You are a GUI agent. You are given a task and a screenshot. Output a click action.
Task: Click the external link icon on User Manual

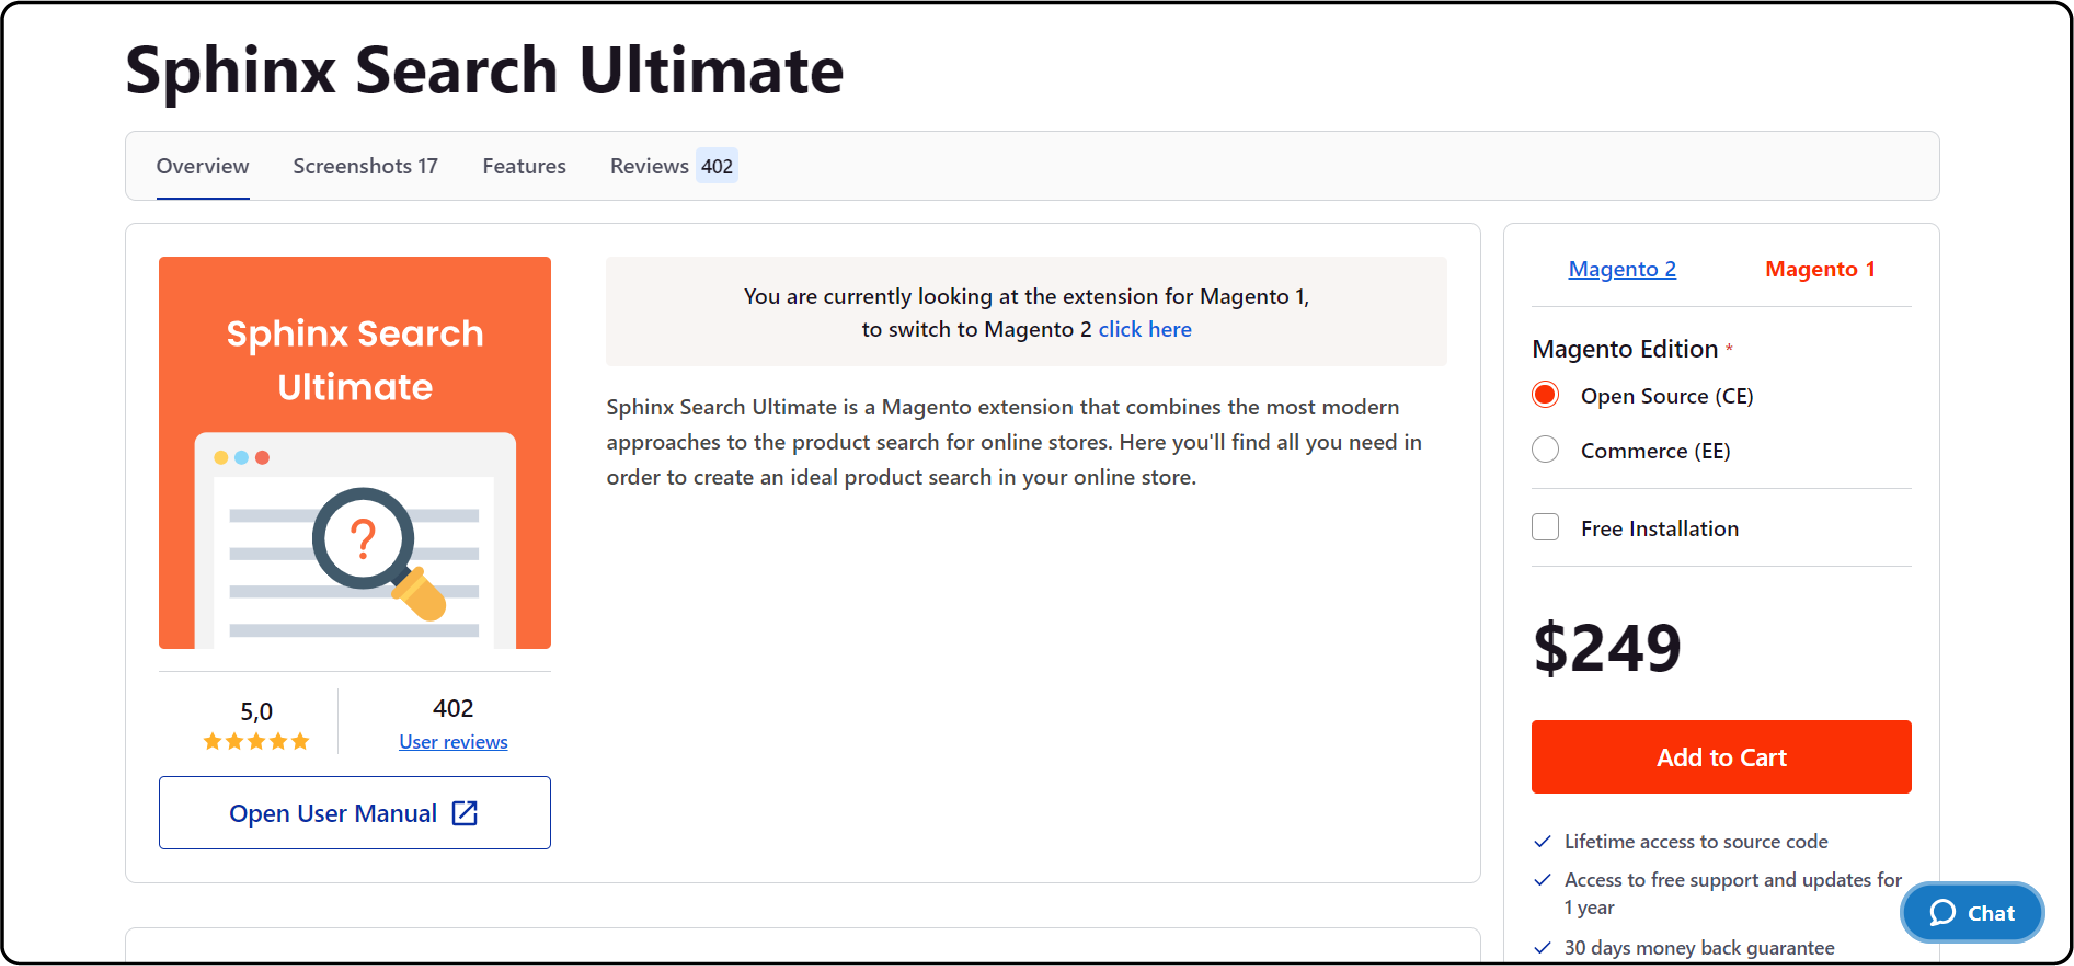465,812
